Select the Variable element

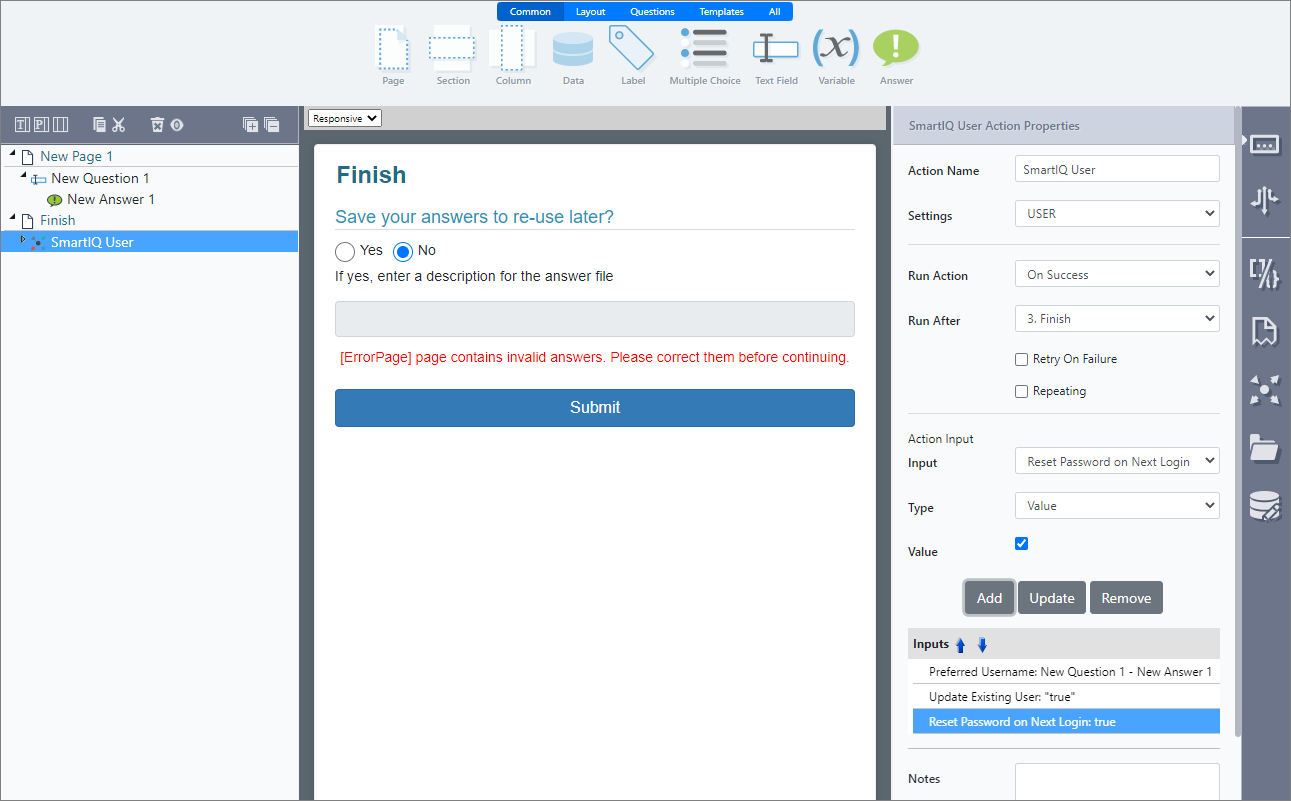pyautogui.click(x=836, y=55)
